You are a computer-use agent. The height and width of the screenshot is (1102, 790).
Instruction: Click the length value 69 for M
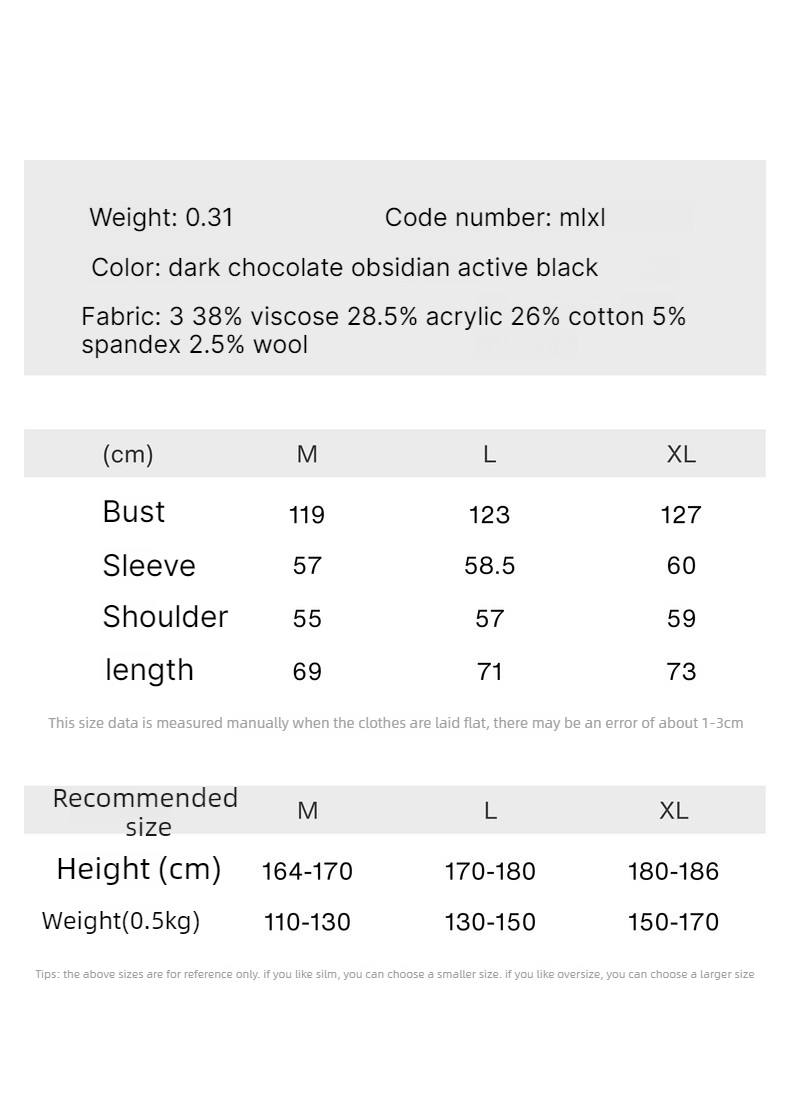click(307, 671)
